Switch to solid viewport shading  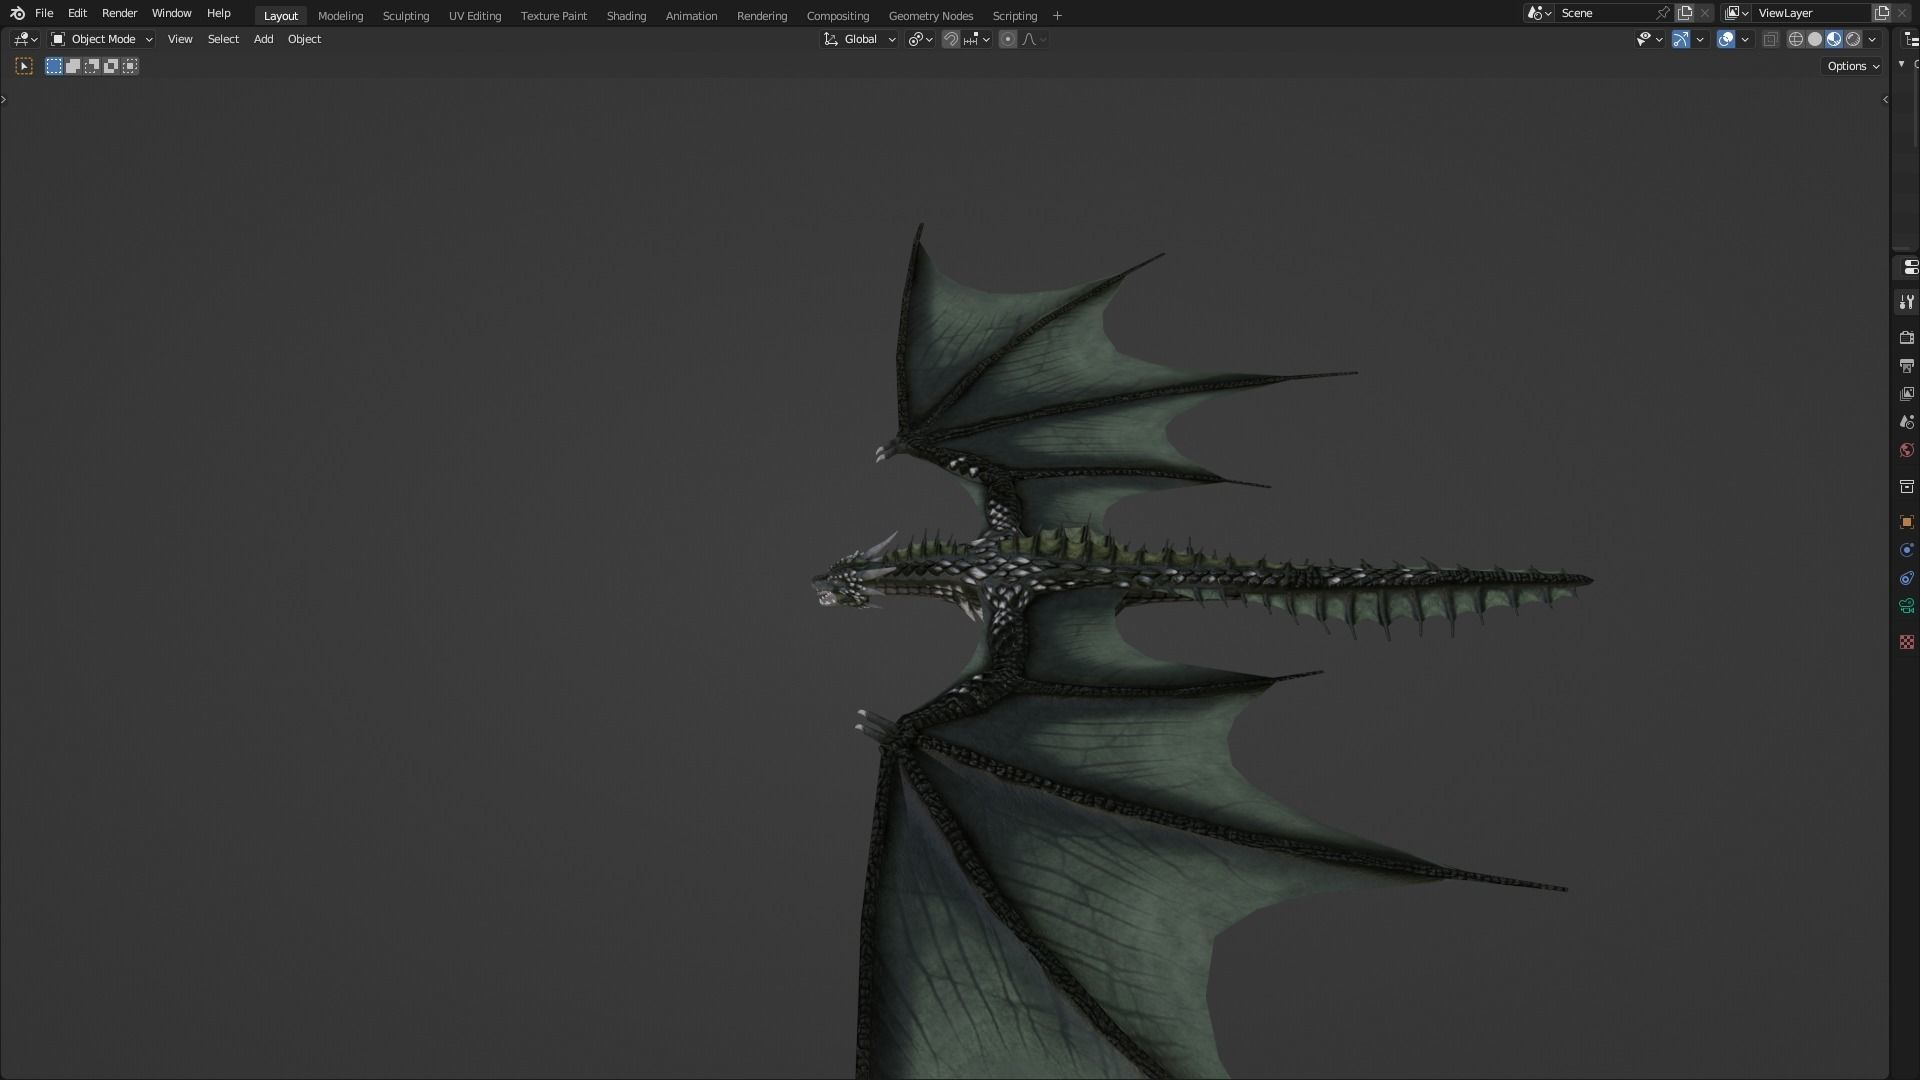coord(1815,39)
